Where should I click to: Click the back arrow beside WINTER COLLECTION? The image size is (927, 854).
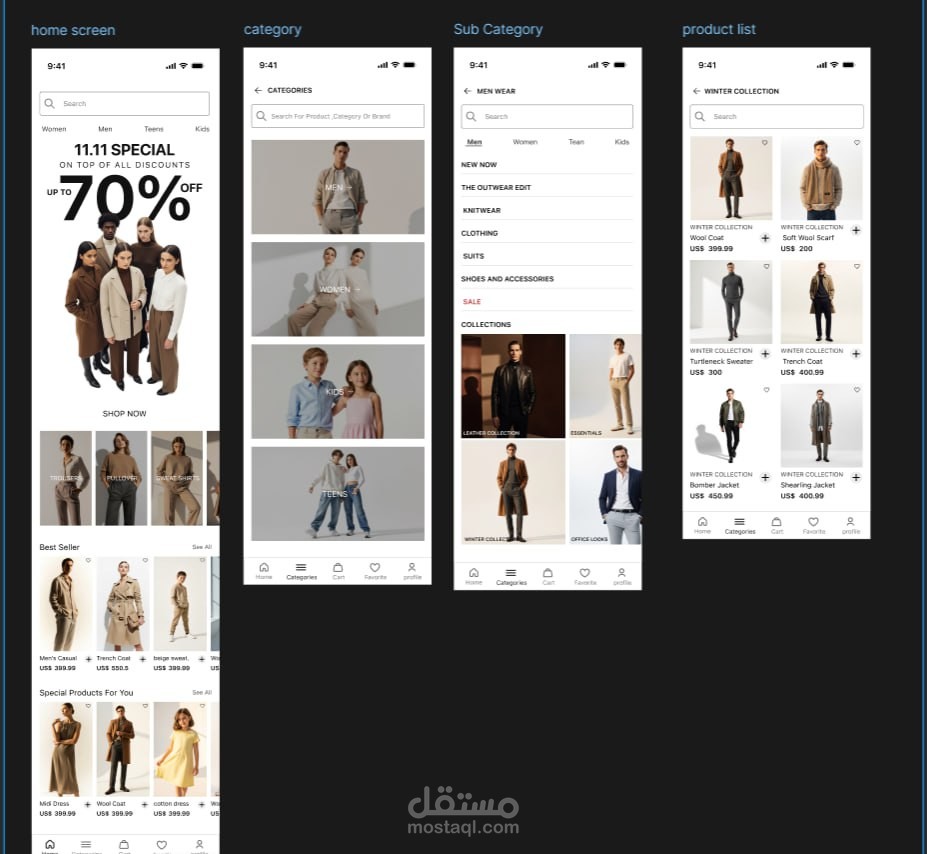point(696,91)
